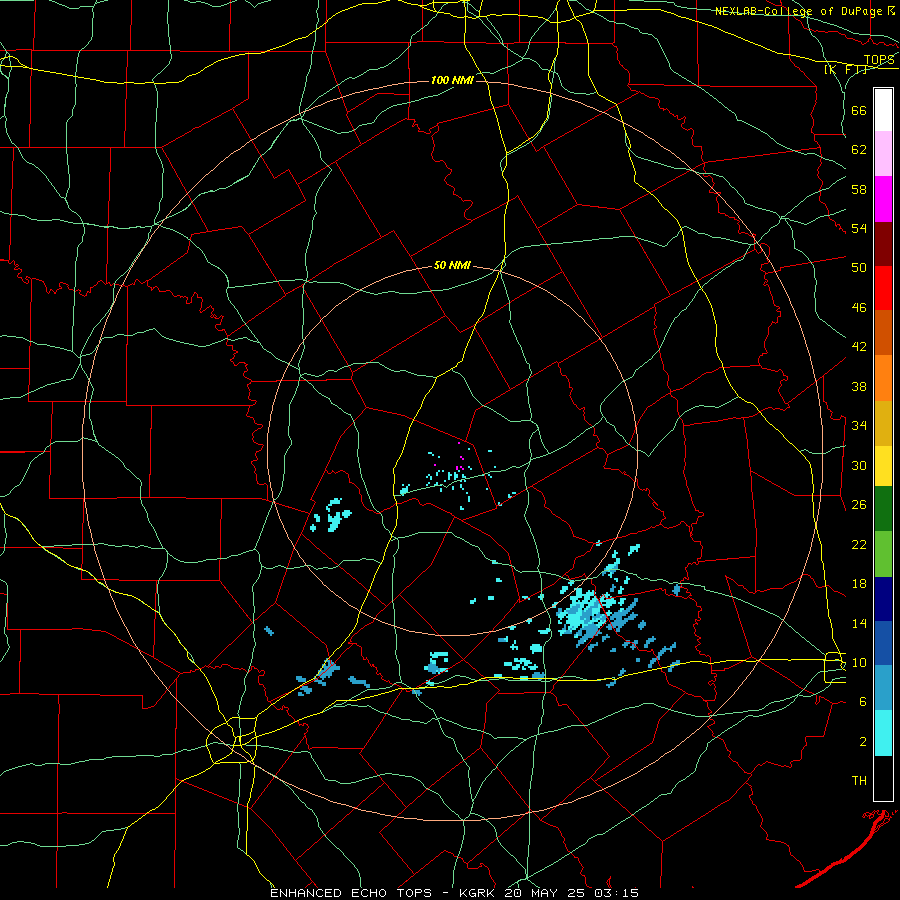The image size is (900, 900).
Task: Click the '2' legend value
Action: pos(862,742)
